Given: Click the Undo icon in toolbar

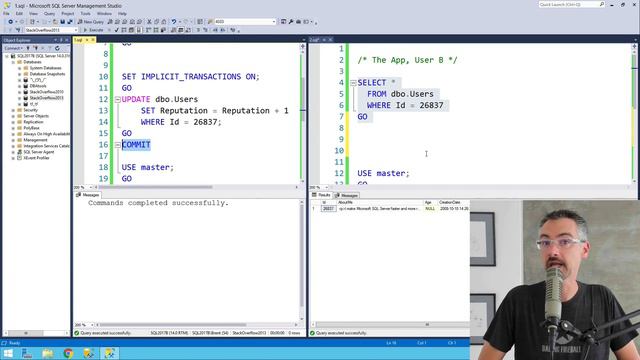Looking at the screenshot, I should tap(174, 22).
